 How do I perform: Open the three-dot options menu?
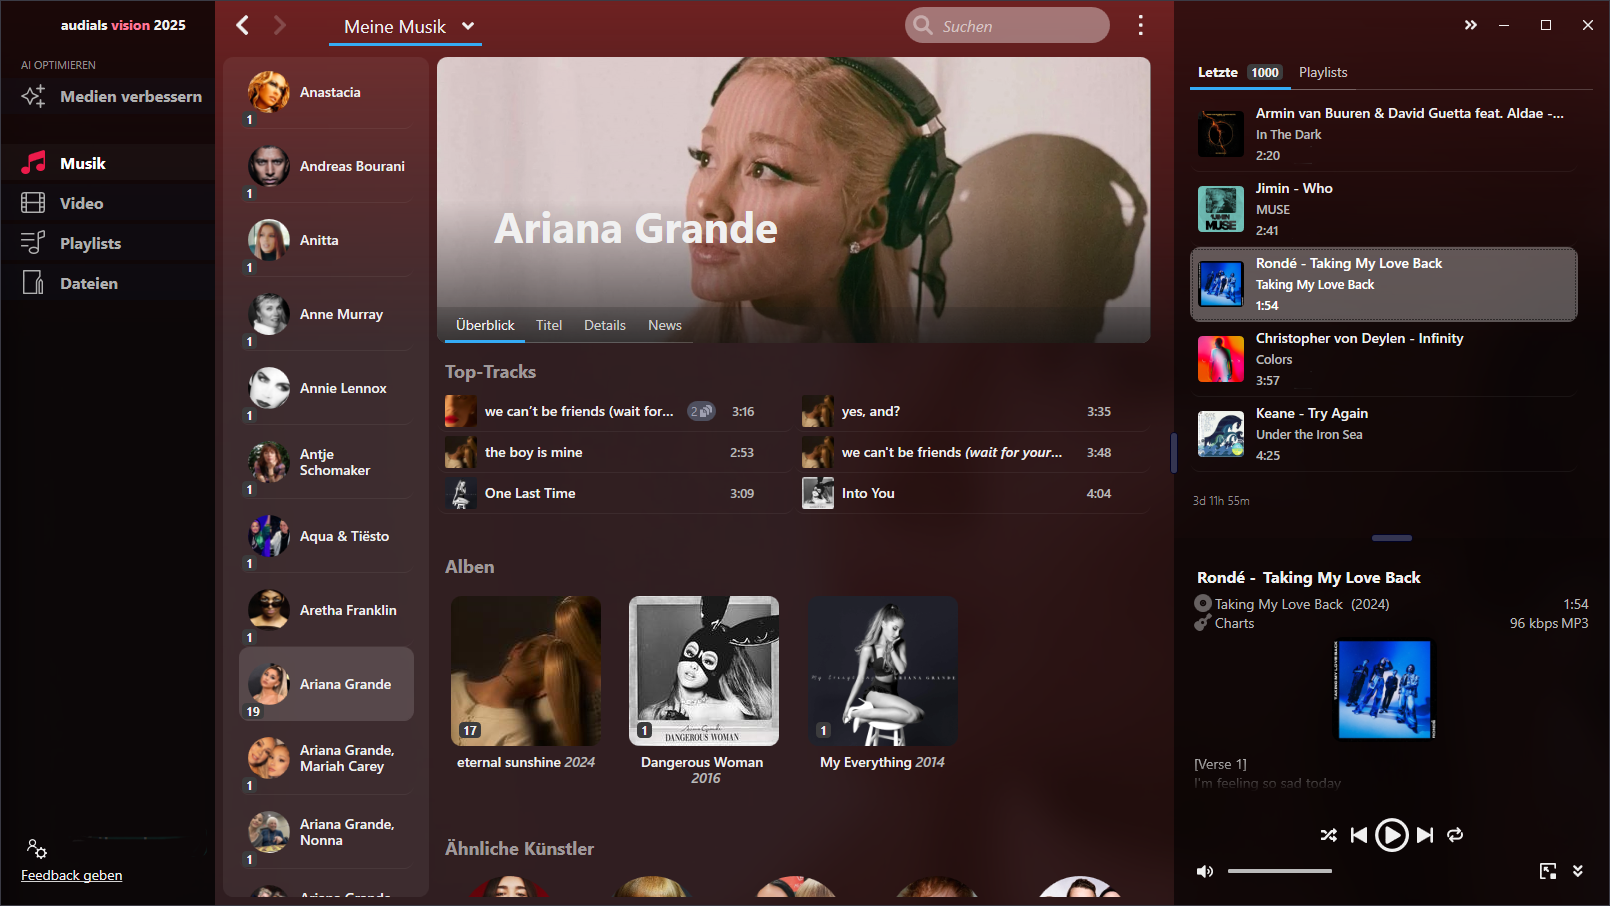(x=1140, y=26)
